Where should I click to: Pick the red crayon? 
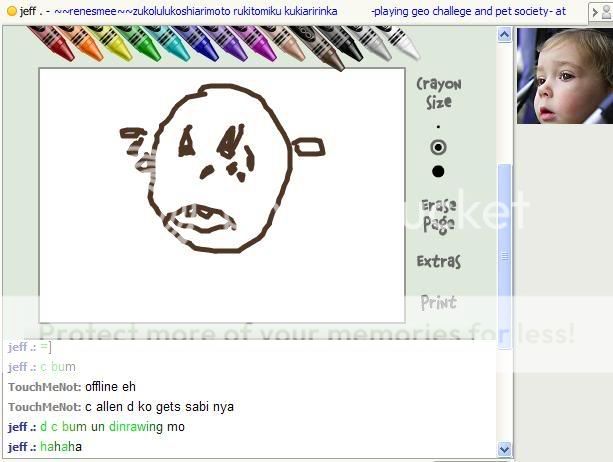[55, 42]
